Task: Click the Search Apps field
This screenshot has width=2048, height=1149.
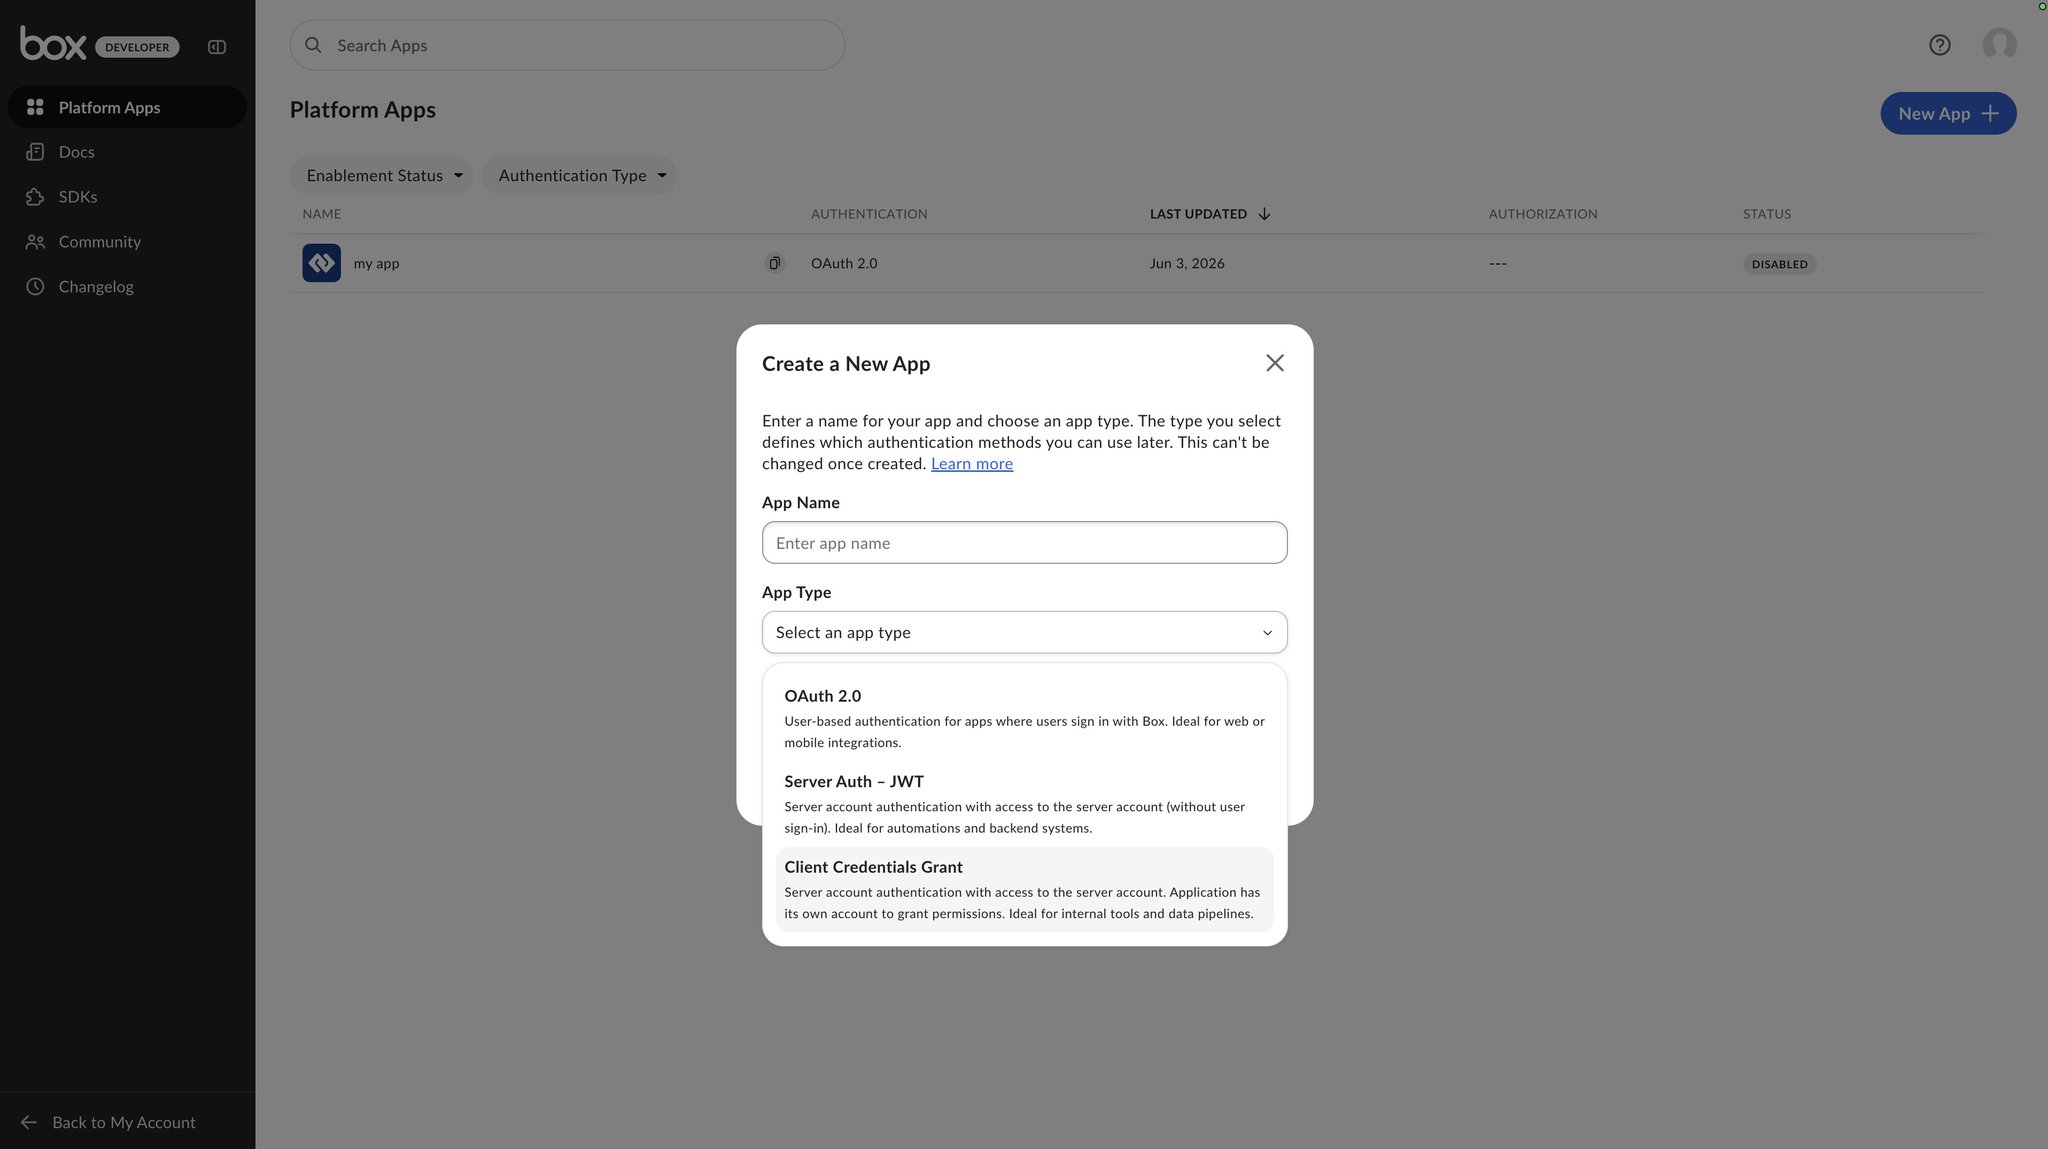Action: 567,45
